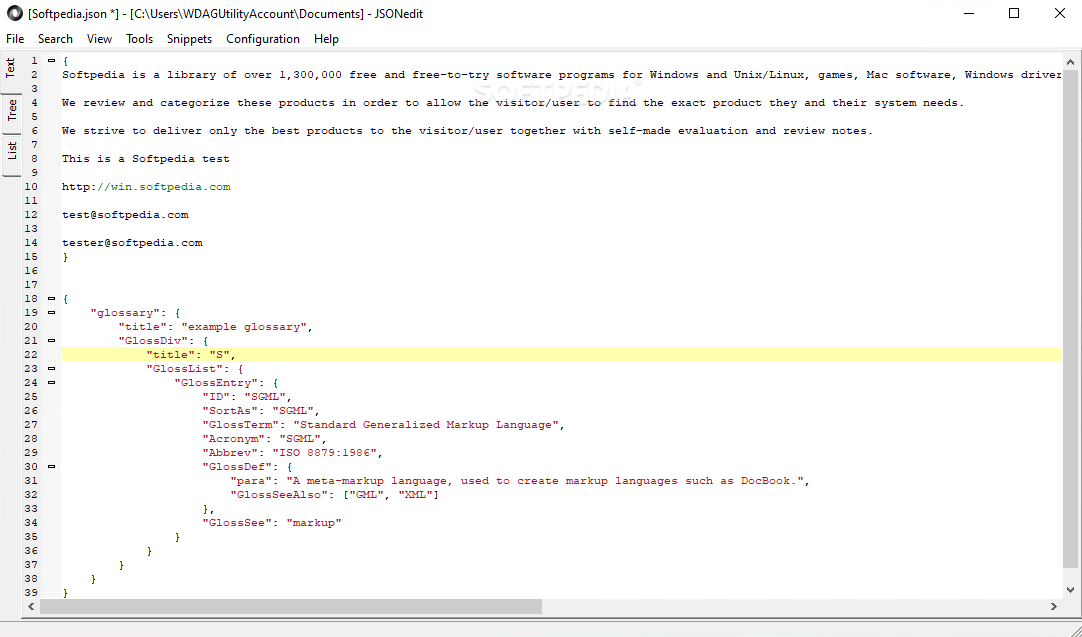Screen dimensions: 1082x637
Task: Minimize the JSONedit window
Action: coord(969,13)
